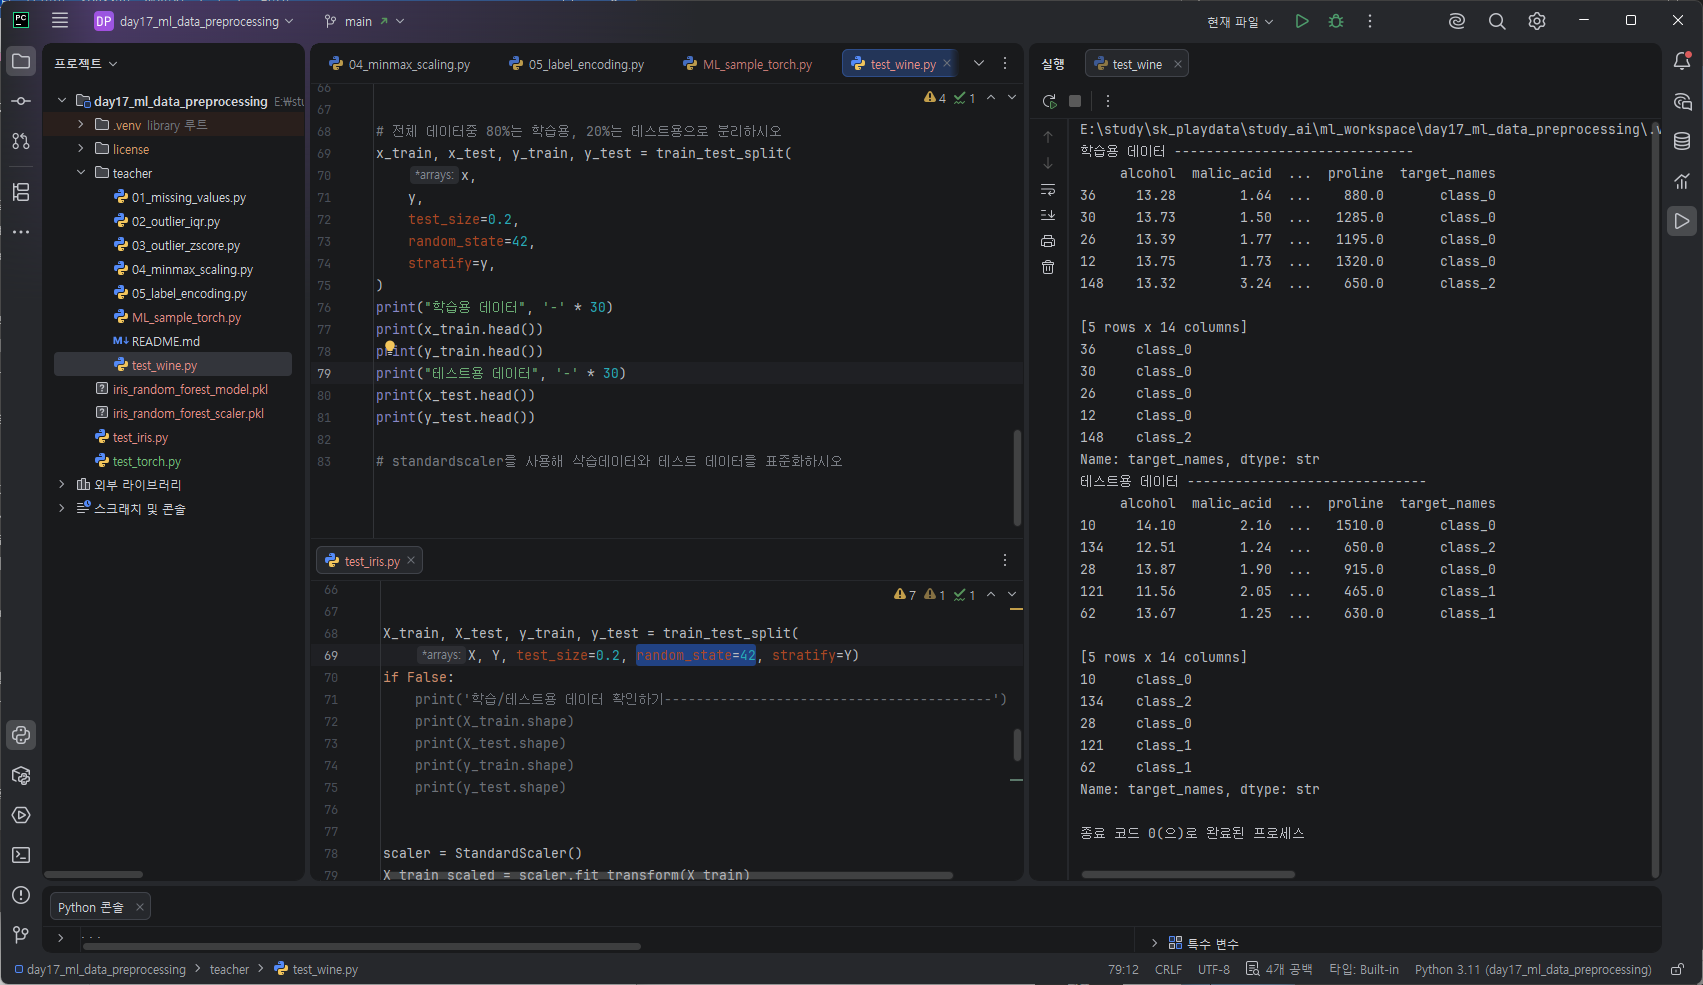Click the UTF-8 encoding status widget

click(1214, 969)
